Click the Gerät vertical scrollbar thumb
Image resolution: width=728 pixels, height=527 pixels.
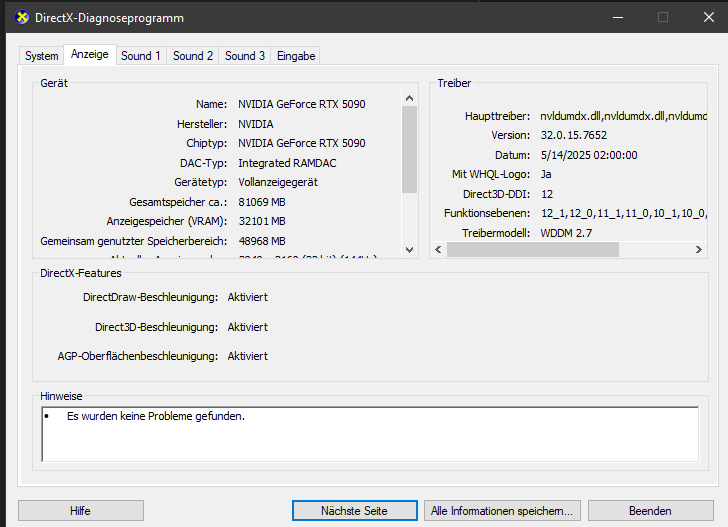pyautogui.click(x=409, y=149)
